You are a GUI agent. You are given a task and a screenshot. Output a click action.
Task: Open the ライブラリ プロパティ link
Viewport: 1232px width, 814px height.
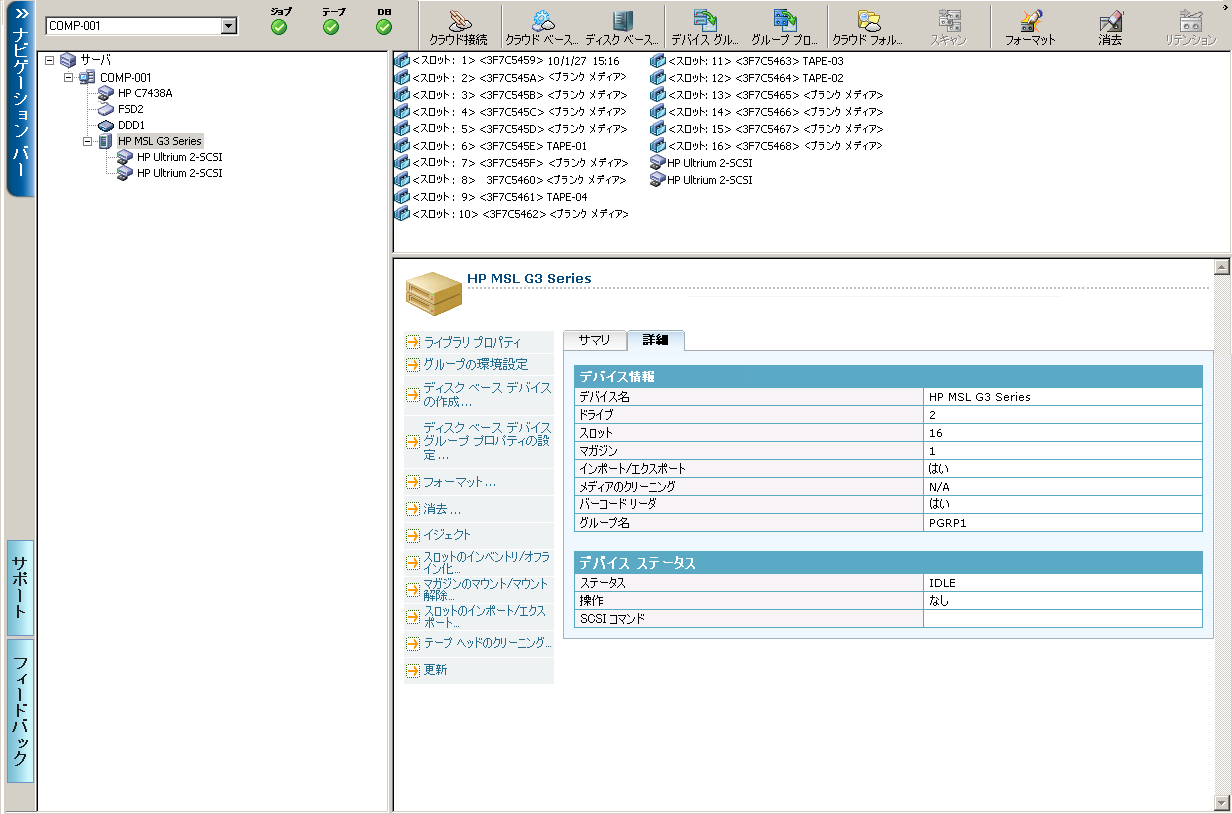(472, 342)
